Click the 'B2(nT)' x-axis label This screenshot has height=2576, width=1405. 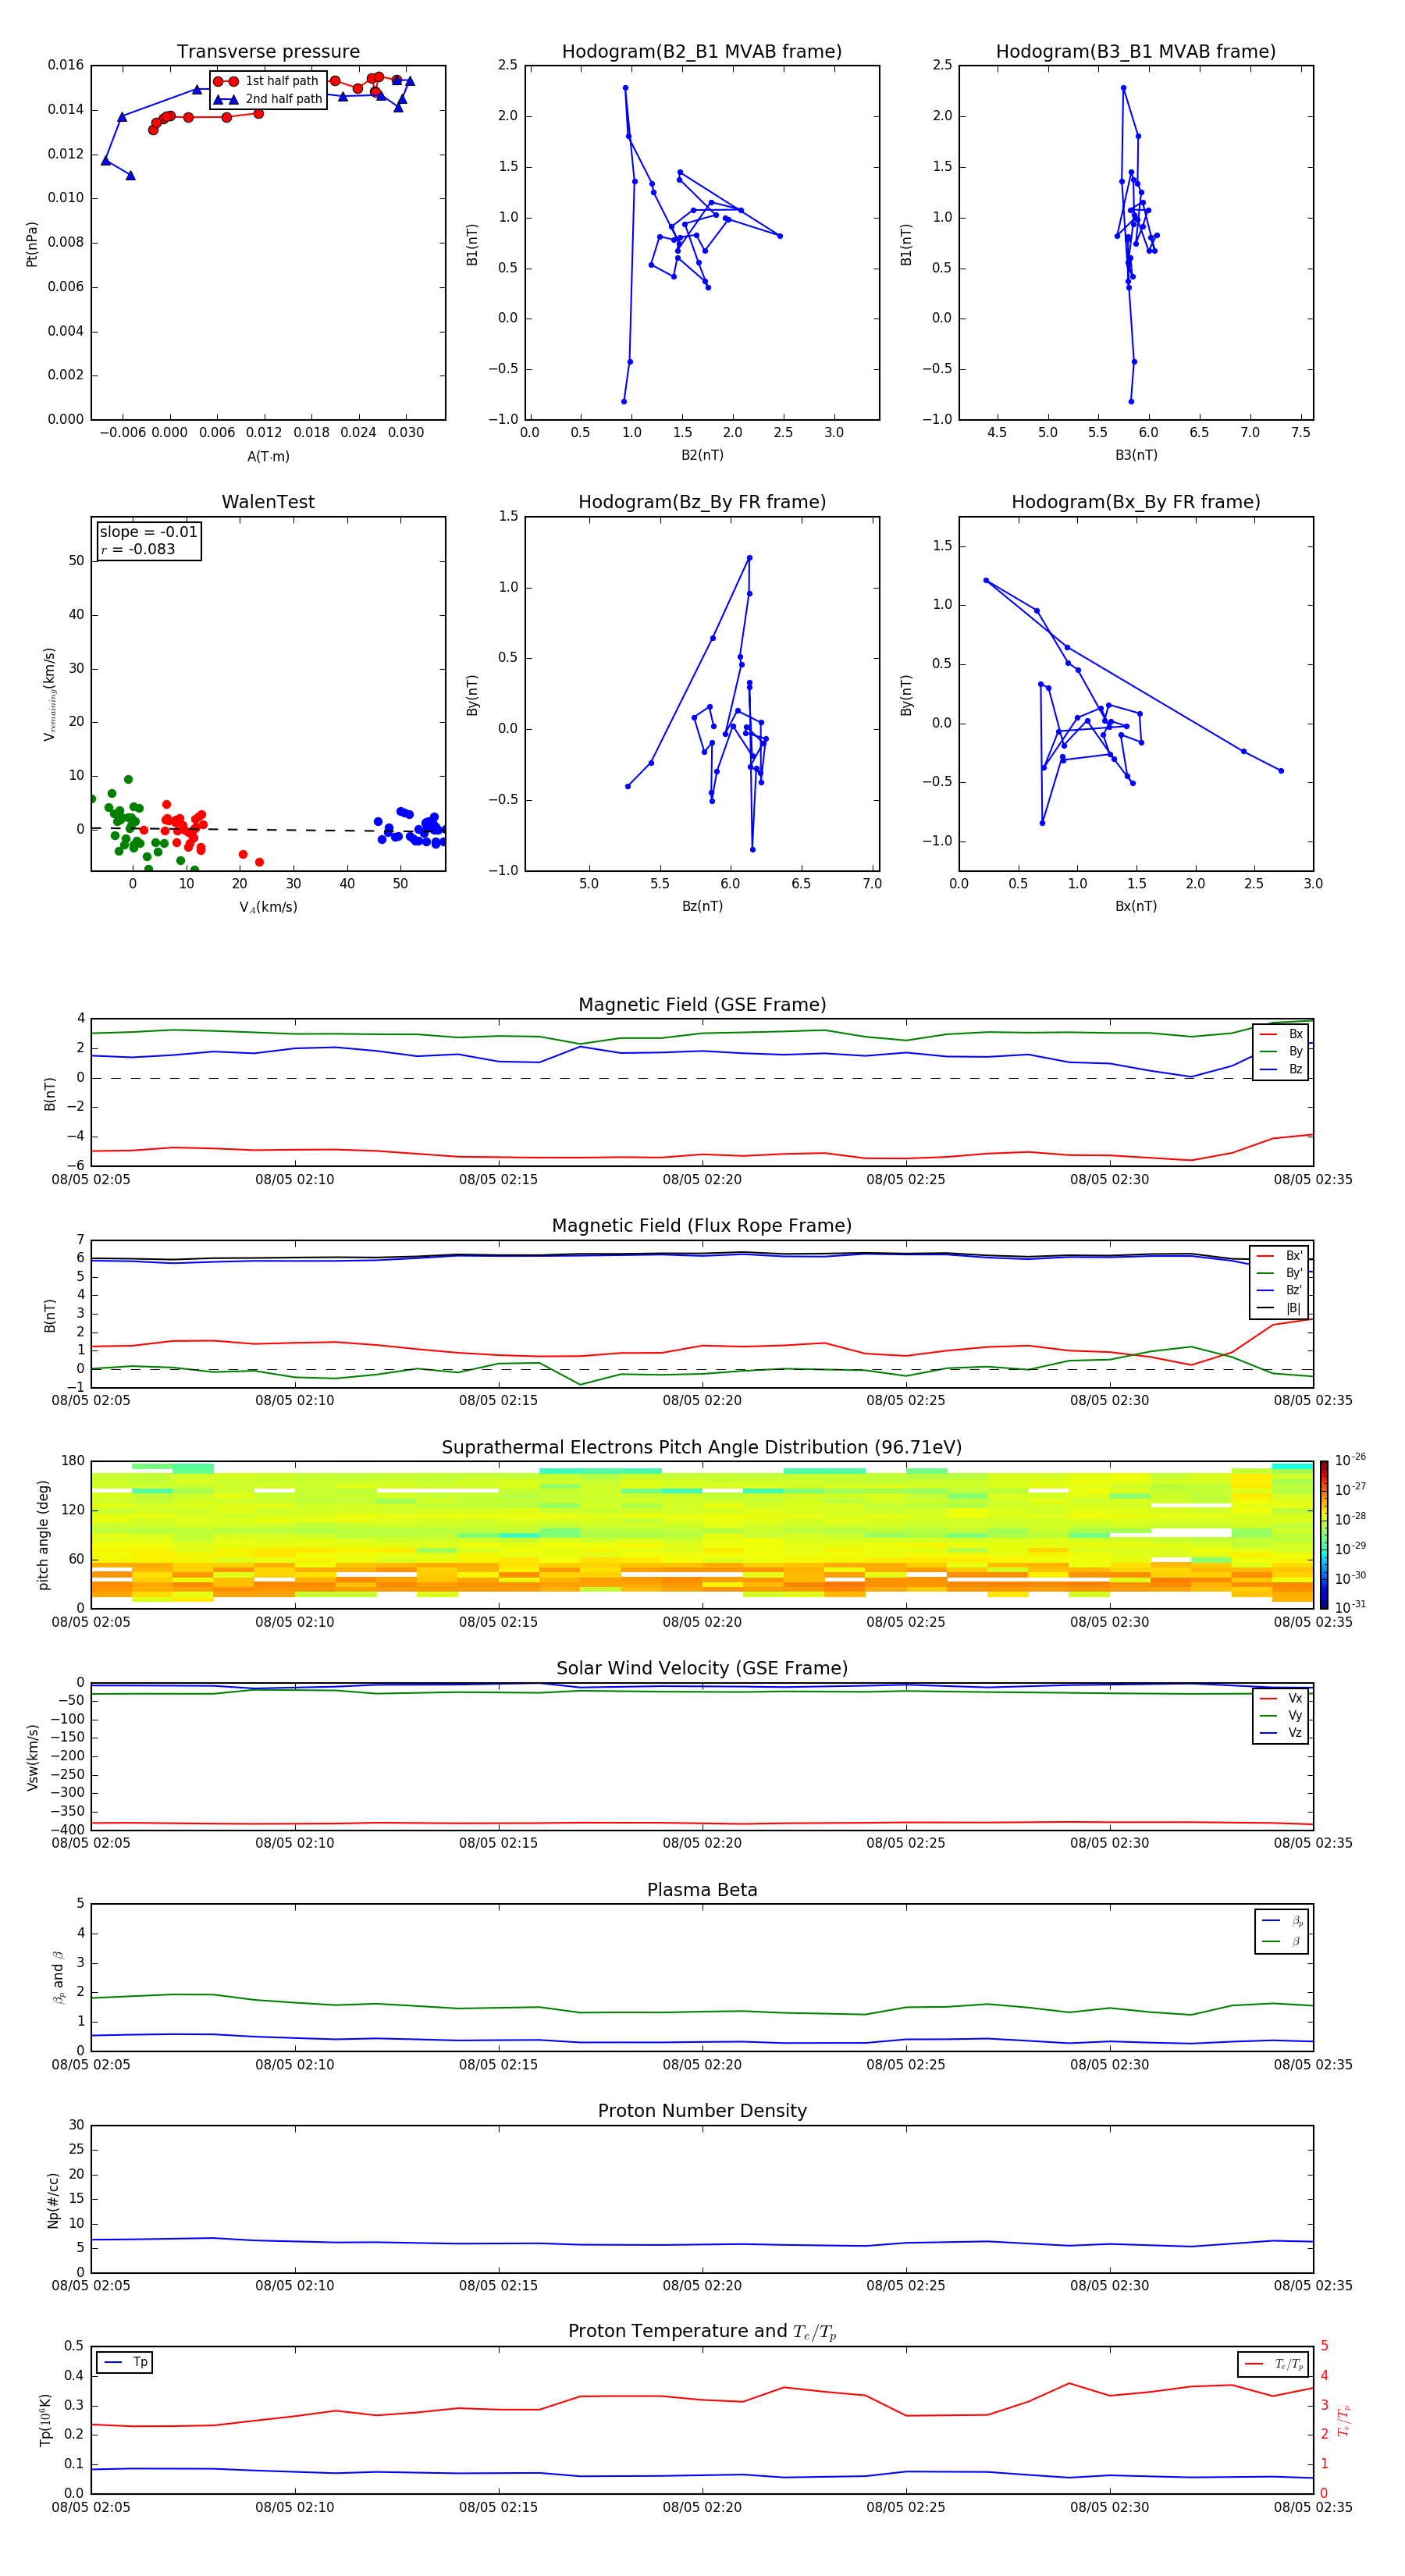point(702,455)
